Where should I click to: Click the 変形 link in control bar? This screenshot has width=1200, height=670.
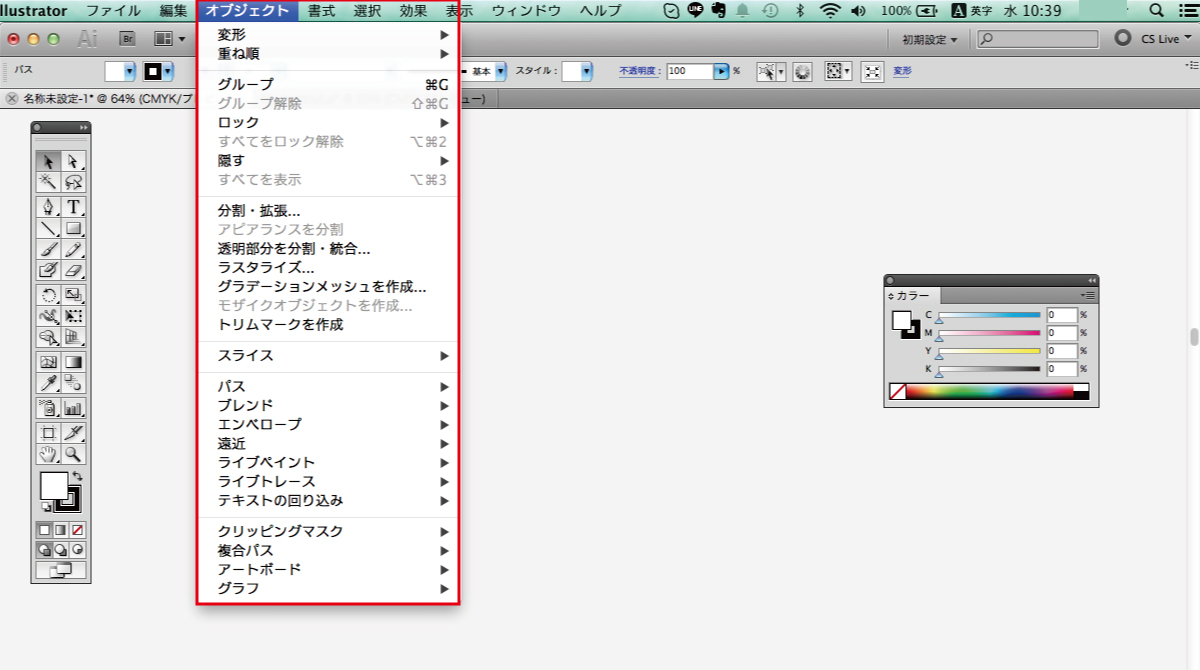(x=902, y=72)
